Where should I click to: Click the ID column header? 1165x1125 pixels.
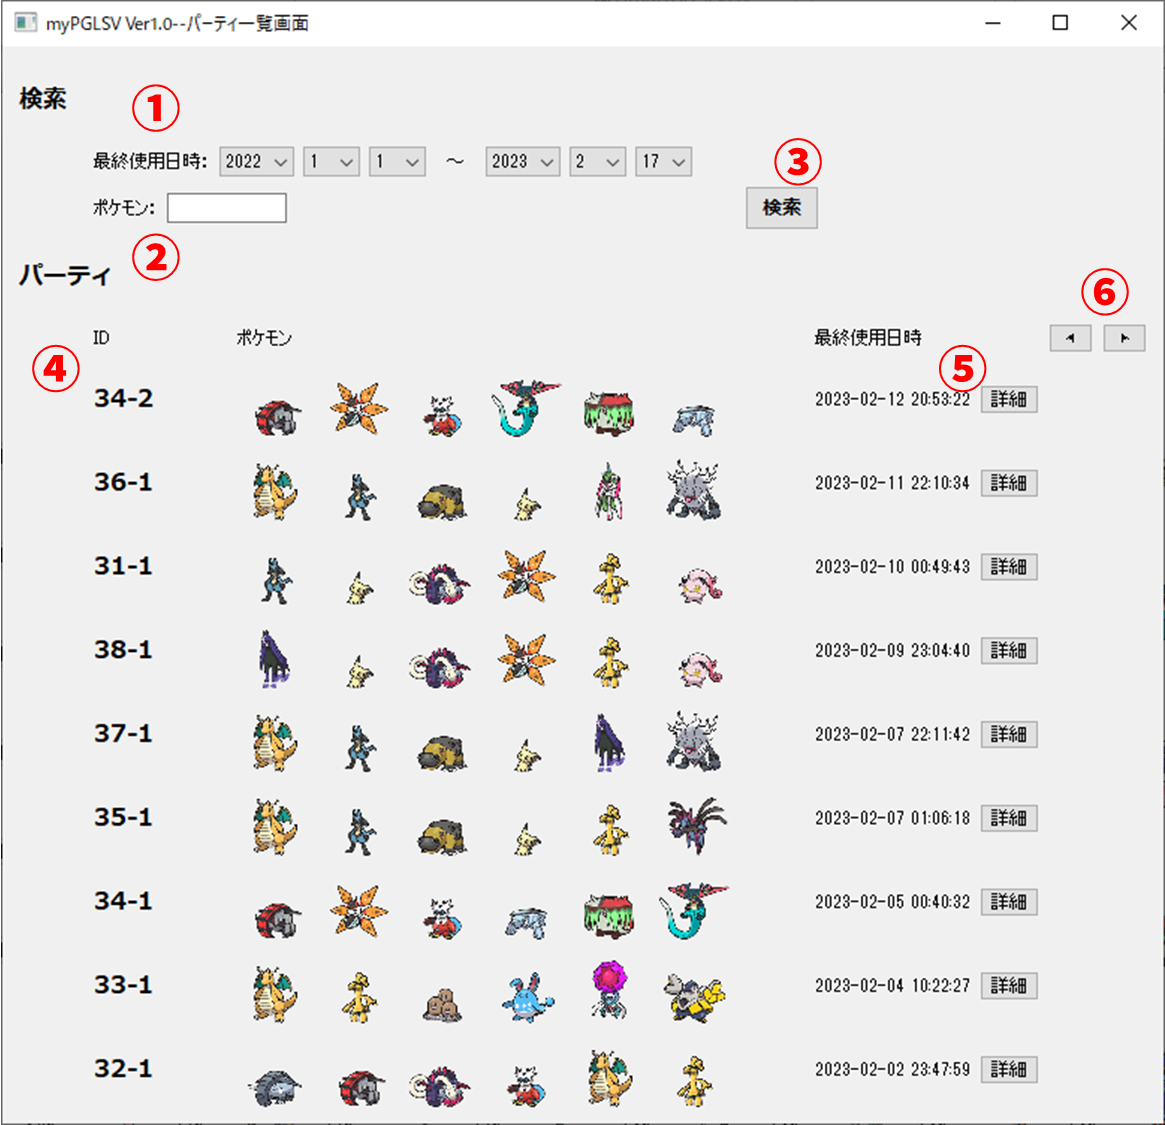click(101, 338)
